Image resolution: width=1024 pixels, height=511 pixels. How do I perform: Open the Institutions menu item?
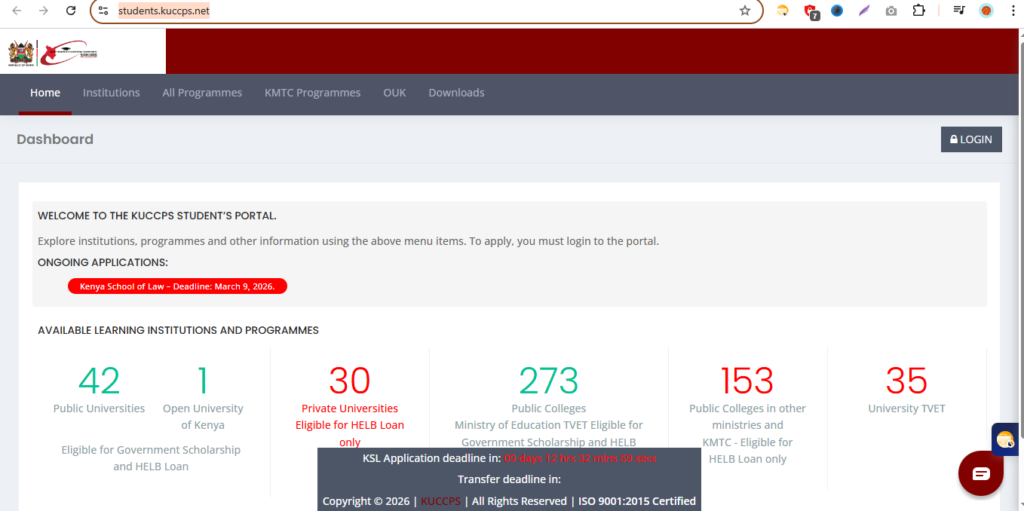pos(111,93)
